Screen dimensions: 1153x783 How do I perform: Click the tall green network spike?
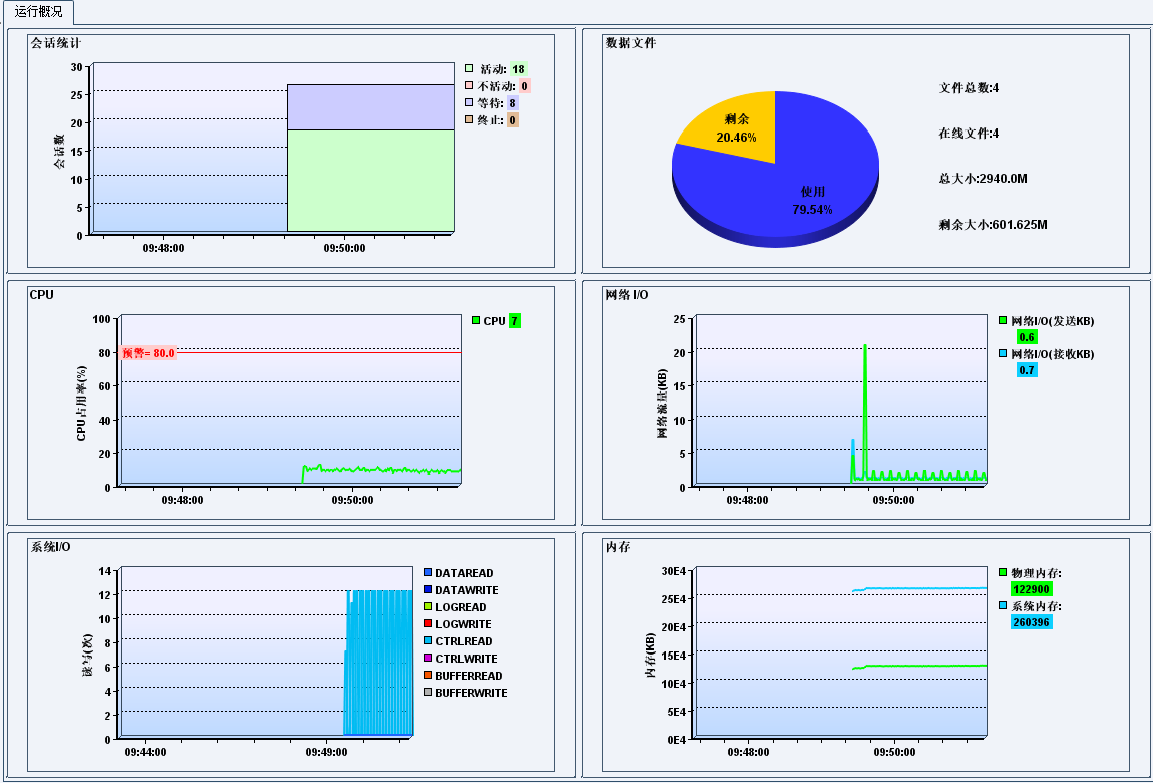[864, 400]
